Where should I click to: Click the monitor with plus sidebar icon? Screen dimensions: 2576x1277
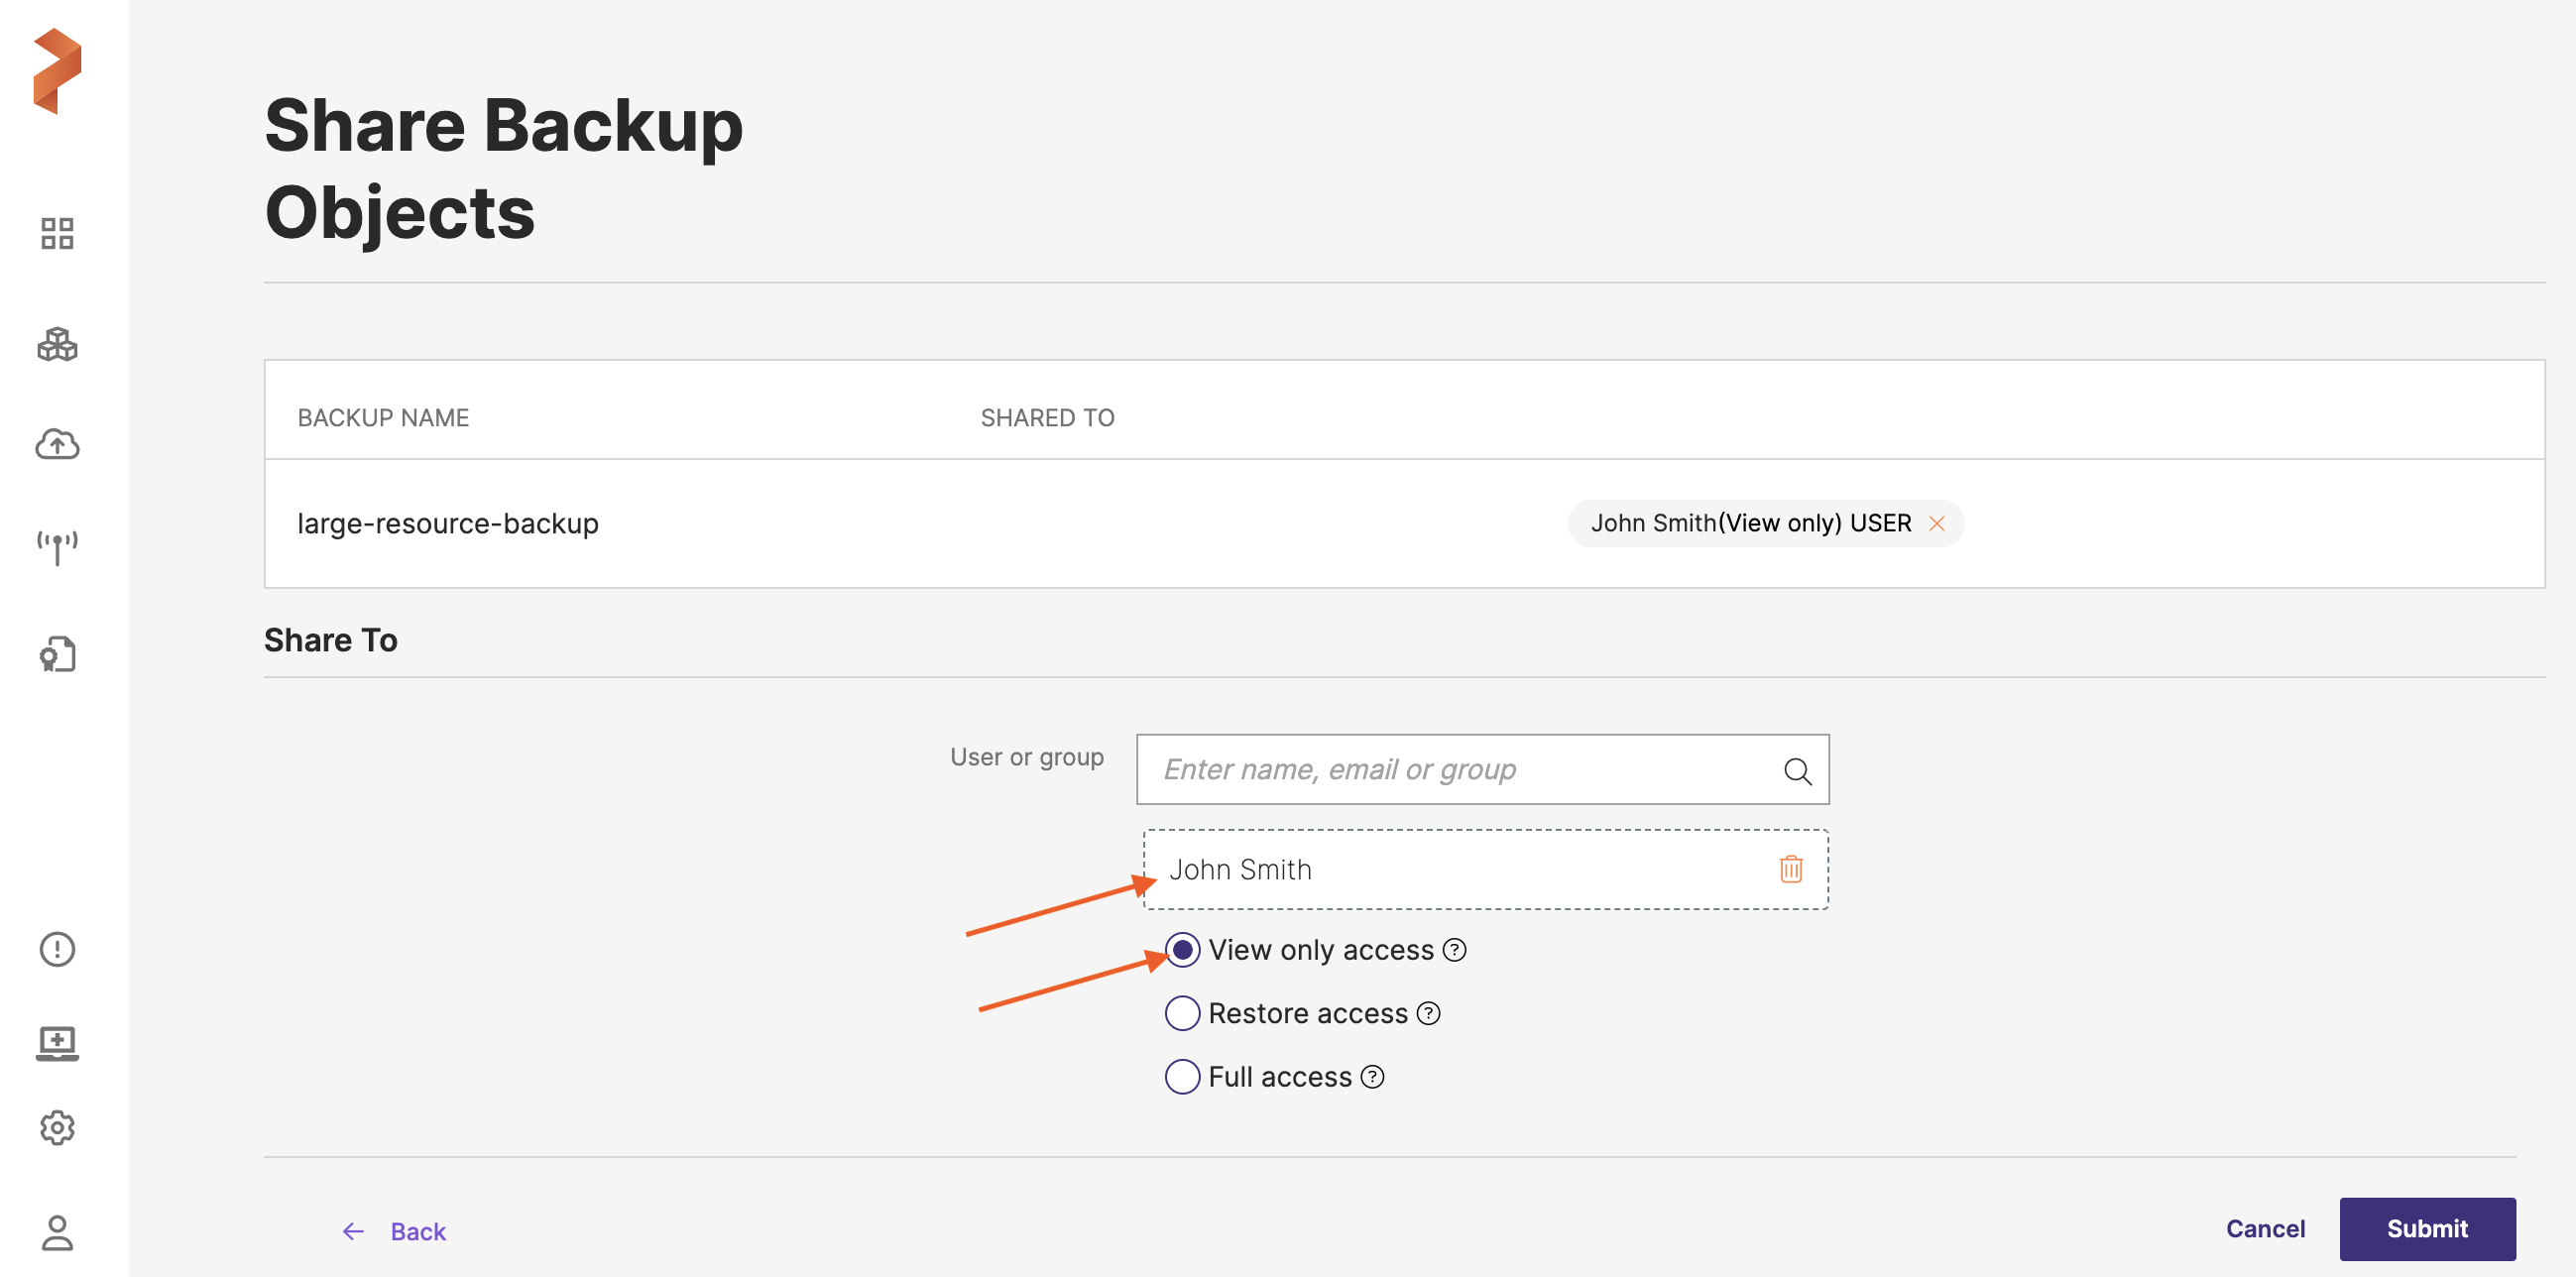point(57,1043)
